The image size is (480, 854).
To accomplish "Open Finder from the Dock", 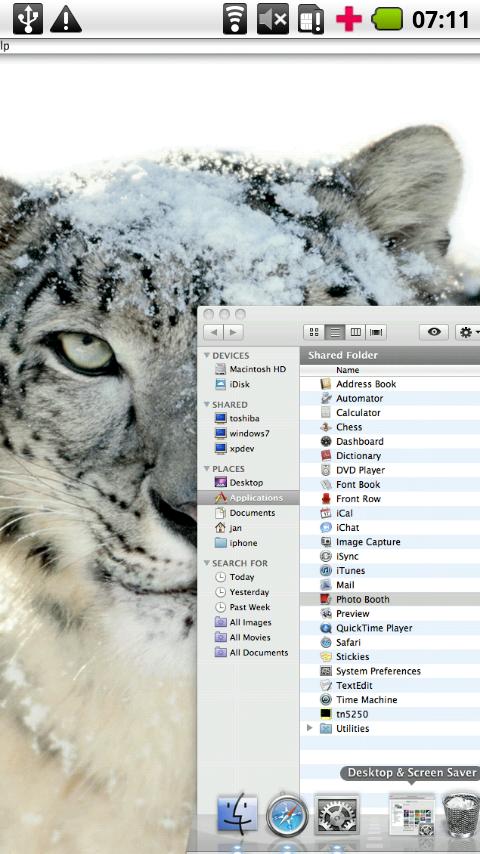I will 237,815.
